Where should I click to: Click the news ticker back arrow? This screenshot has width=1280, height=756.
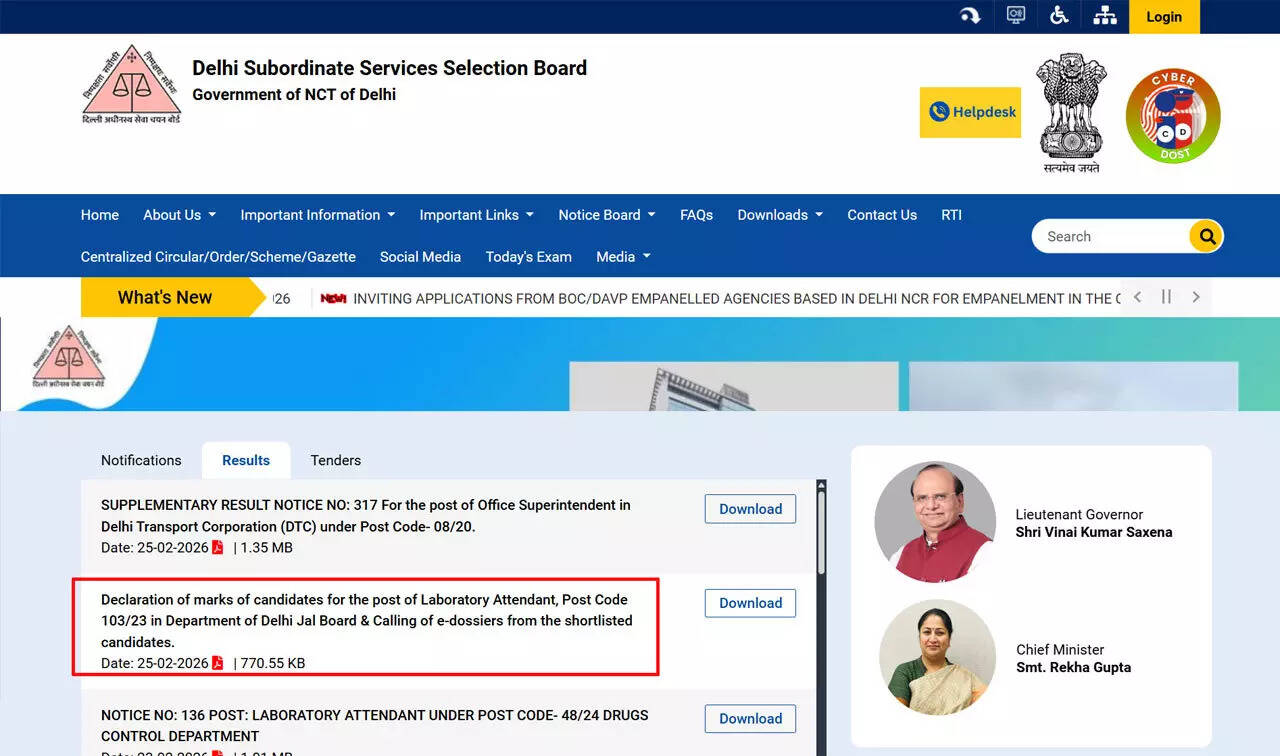(x=1137, y=297)
